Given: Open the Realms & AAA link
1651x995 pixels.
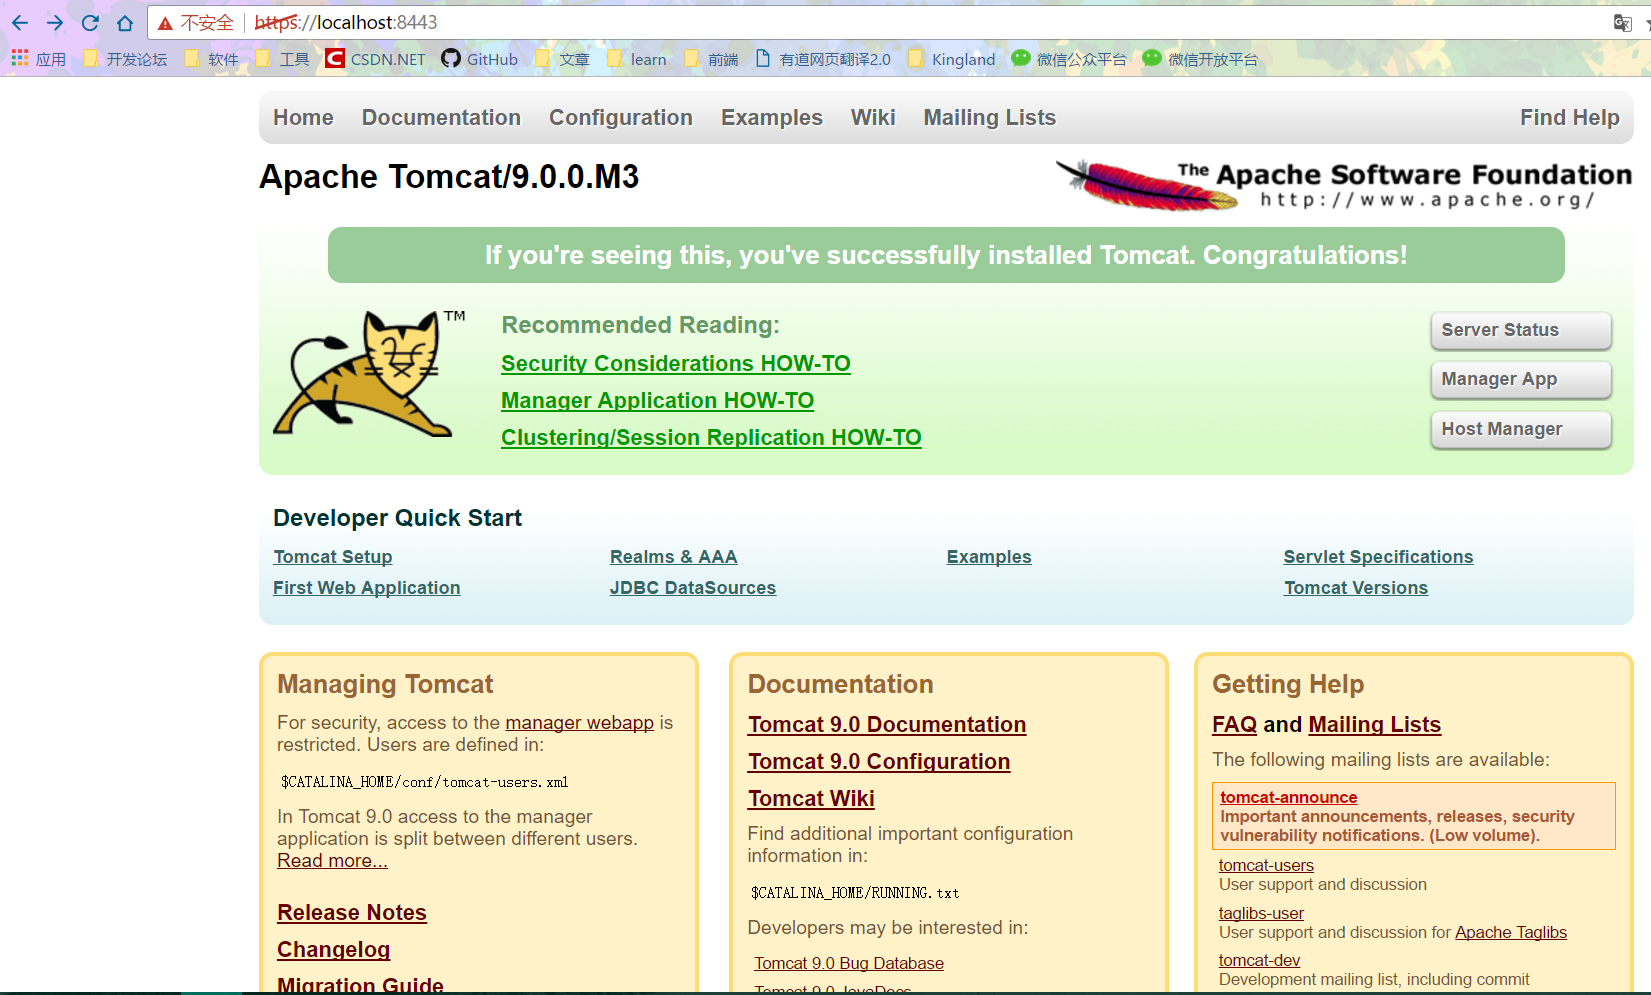Looking at the screenshot, I should click(674, 557).
